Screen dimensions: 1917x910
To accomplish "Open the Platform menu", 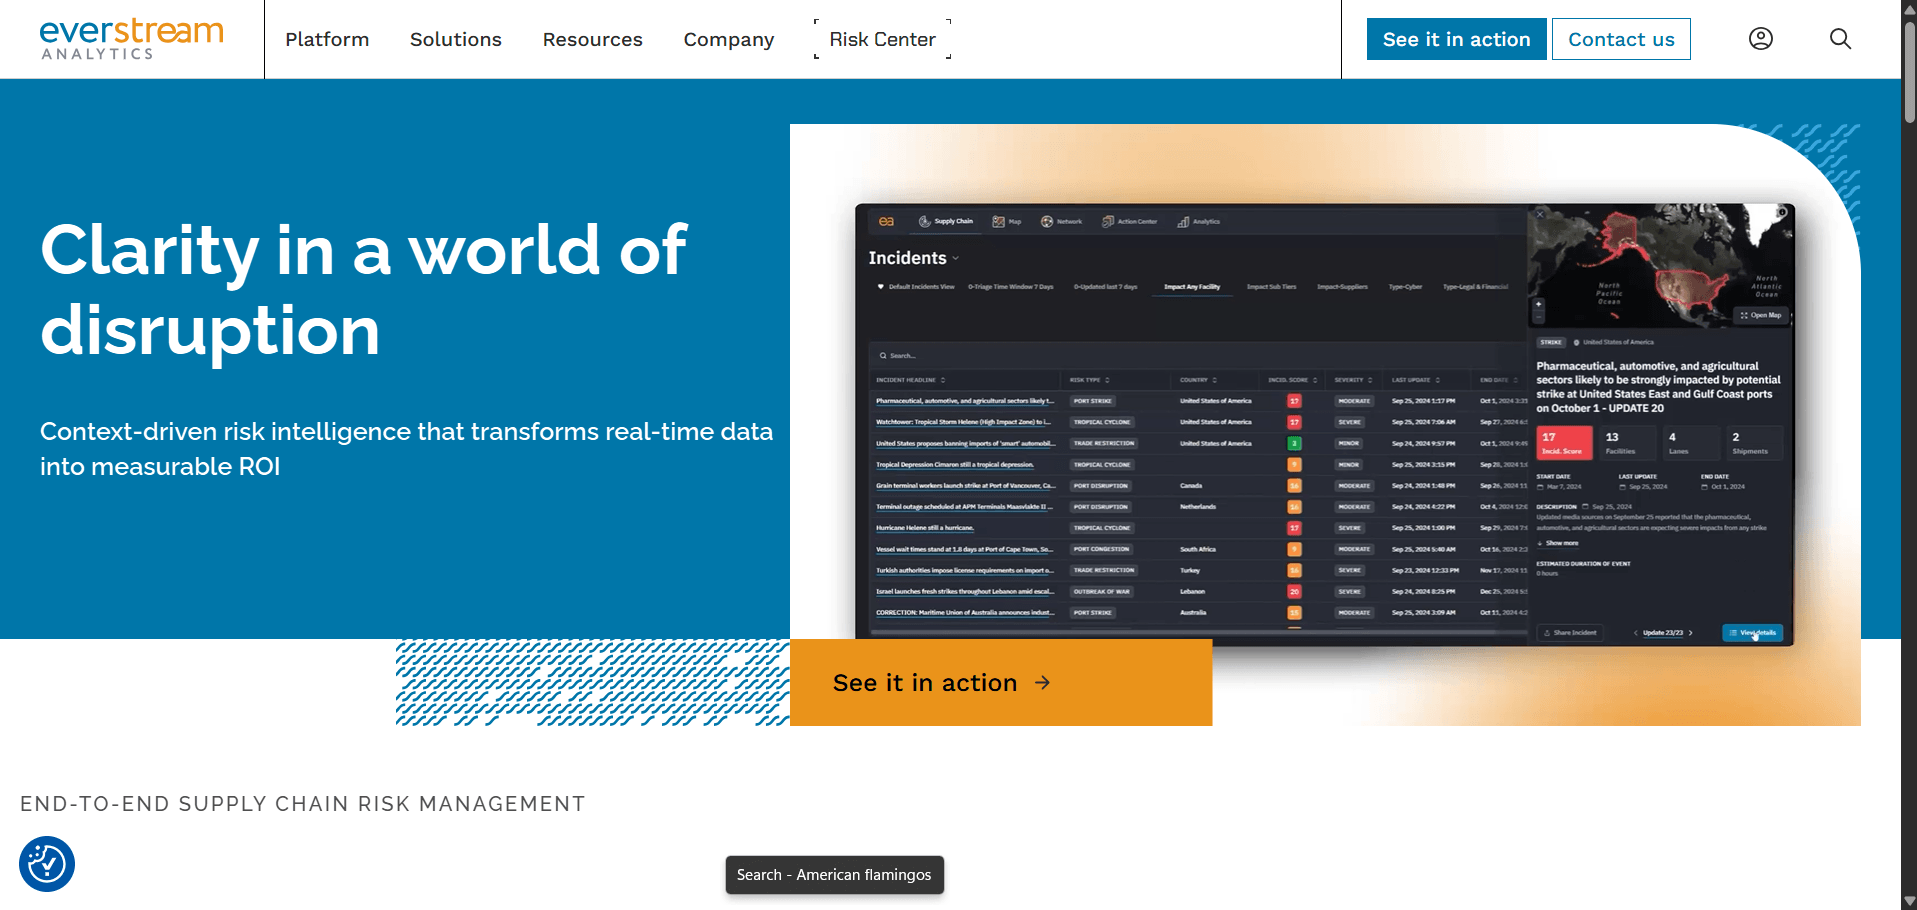I will click(327, 39).
